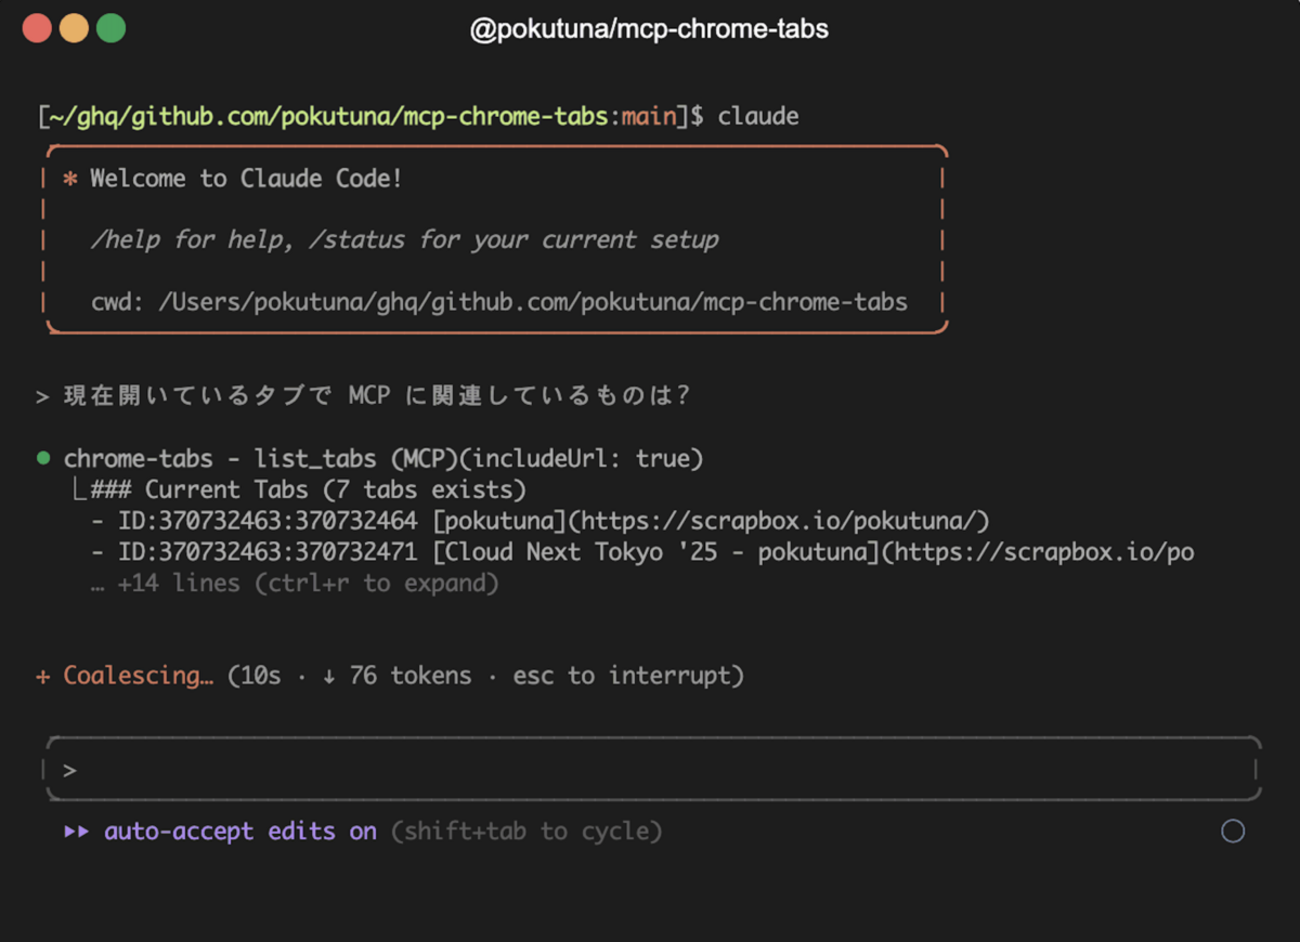Click the orange plus sign before Coalescing
This screenshot has height=942, width=1300.
point(43,676)
